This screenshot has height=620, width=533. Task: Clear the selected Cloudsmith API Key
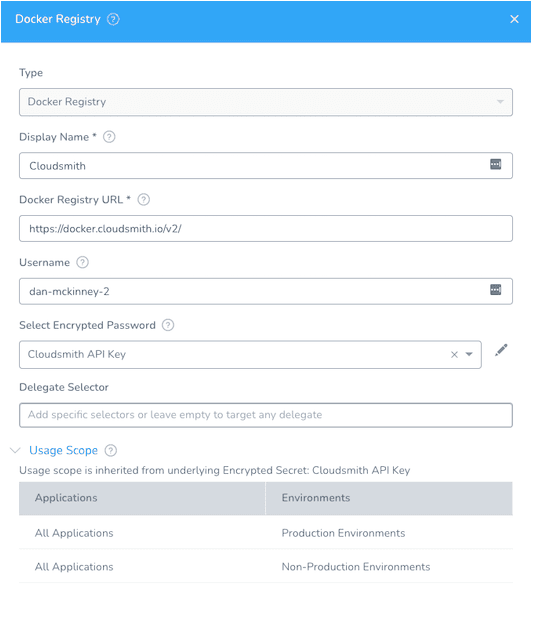pos(454,355)
